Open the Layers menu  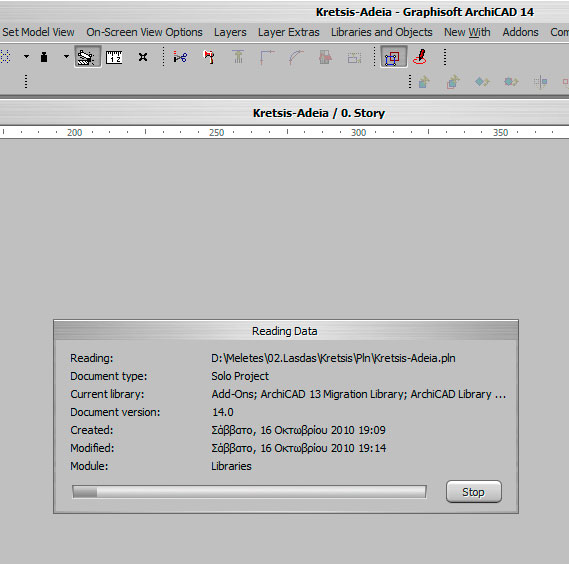tap(230, 32)
